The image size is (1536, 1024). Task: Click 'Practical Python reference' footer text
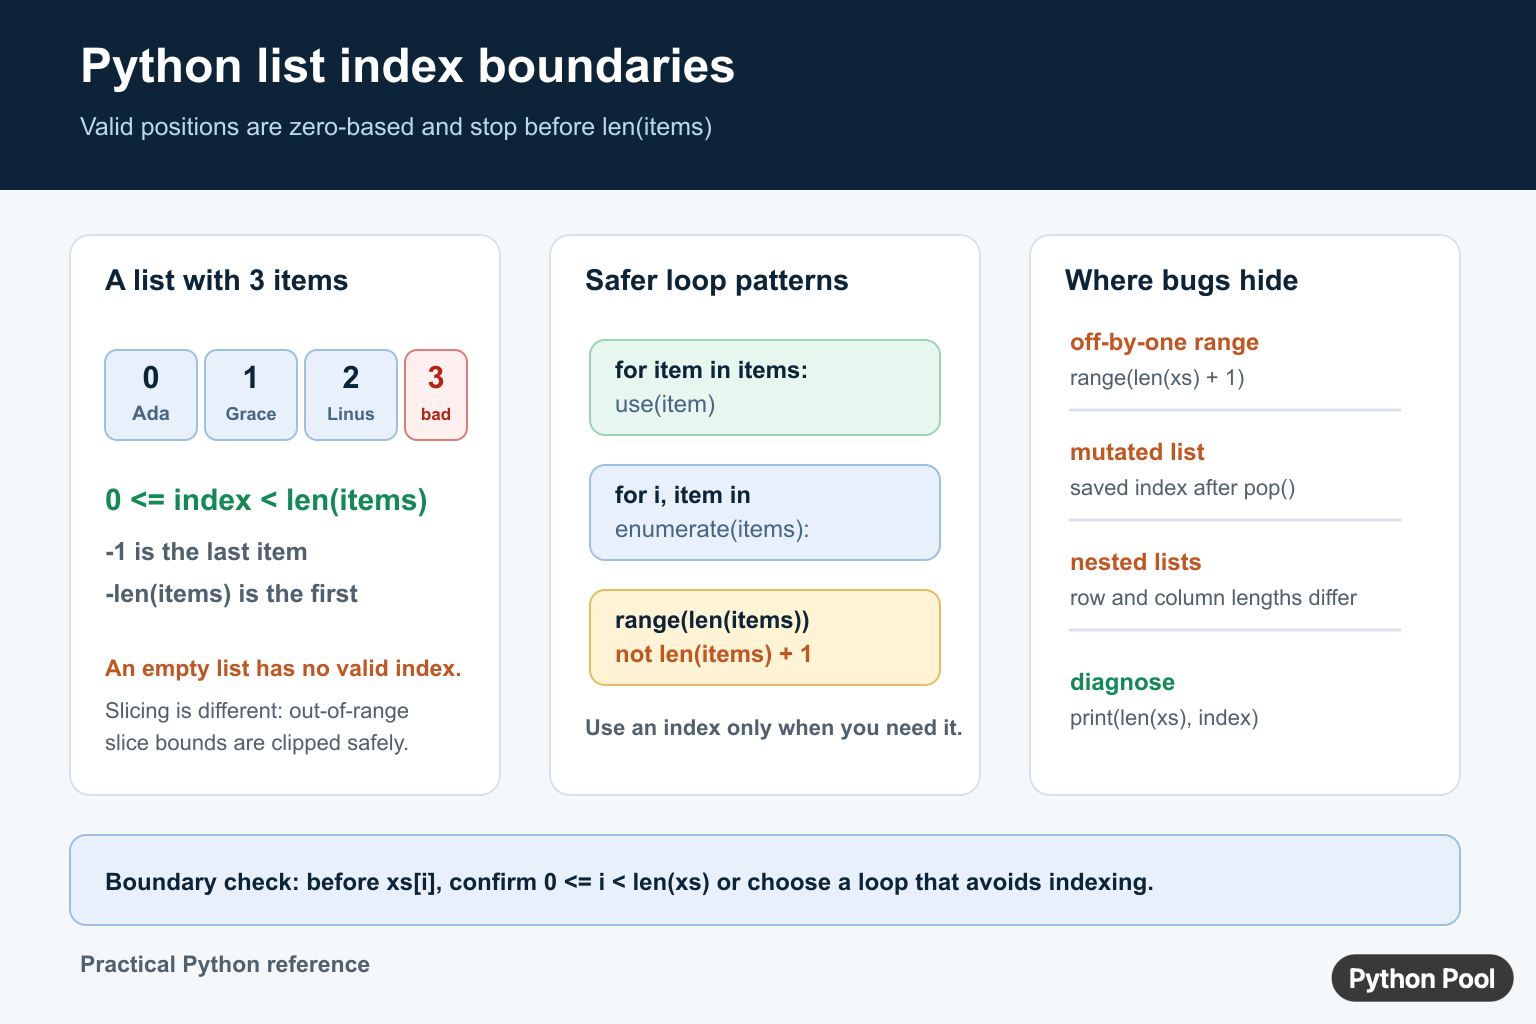225,964
